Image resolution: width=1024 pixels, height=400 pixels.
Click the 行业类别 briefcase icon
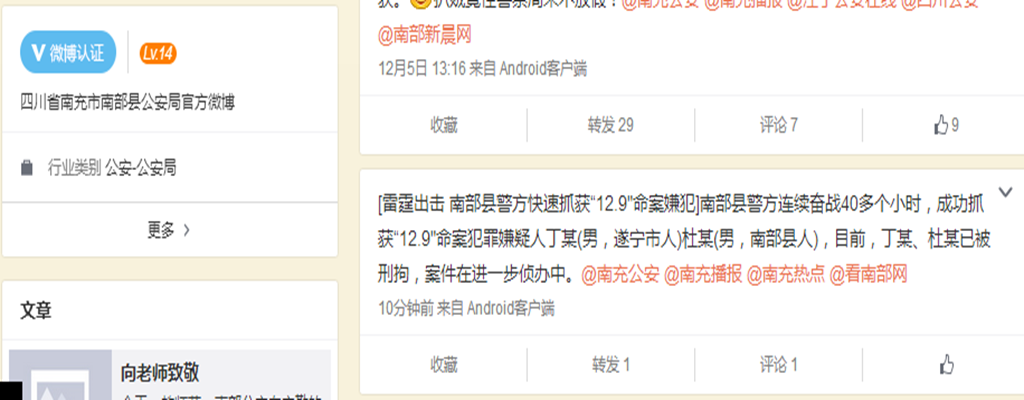click(x=27, y=168)
